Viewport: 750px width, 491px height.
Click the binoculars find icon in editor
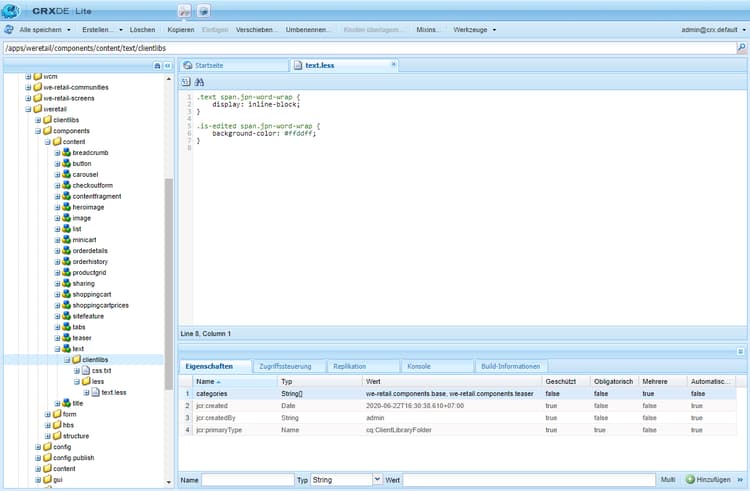199,82
